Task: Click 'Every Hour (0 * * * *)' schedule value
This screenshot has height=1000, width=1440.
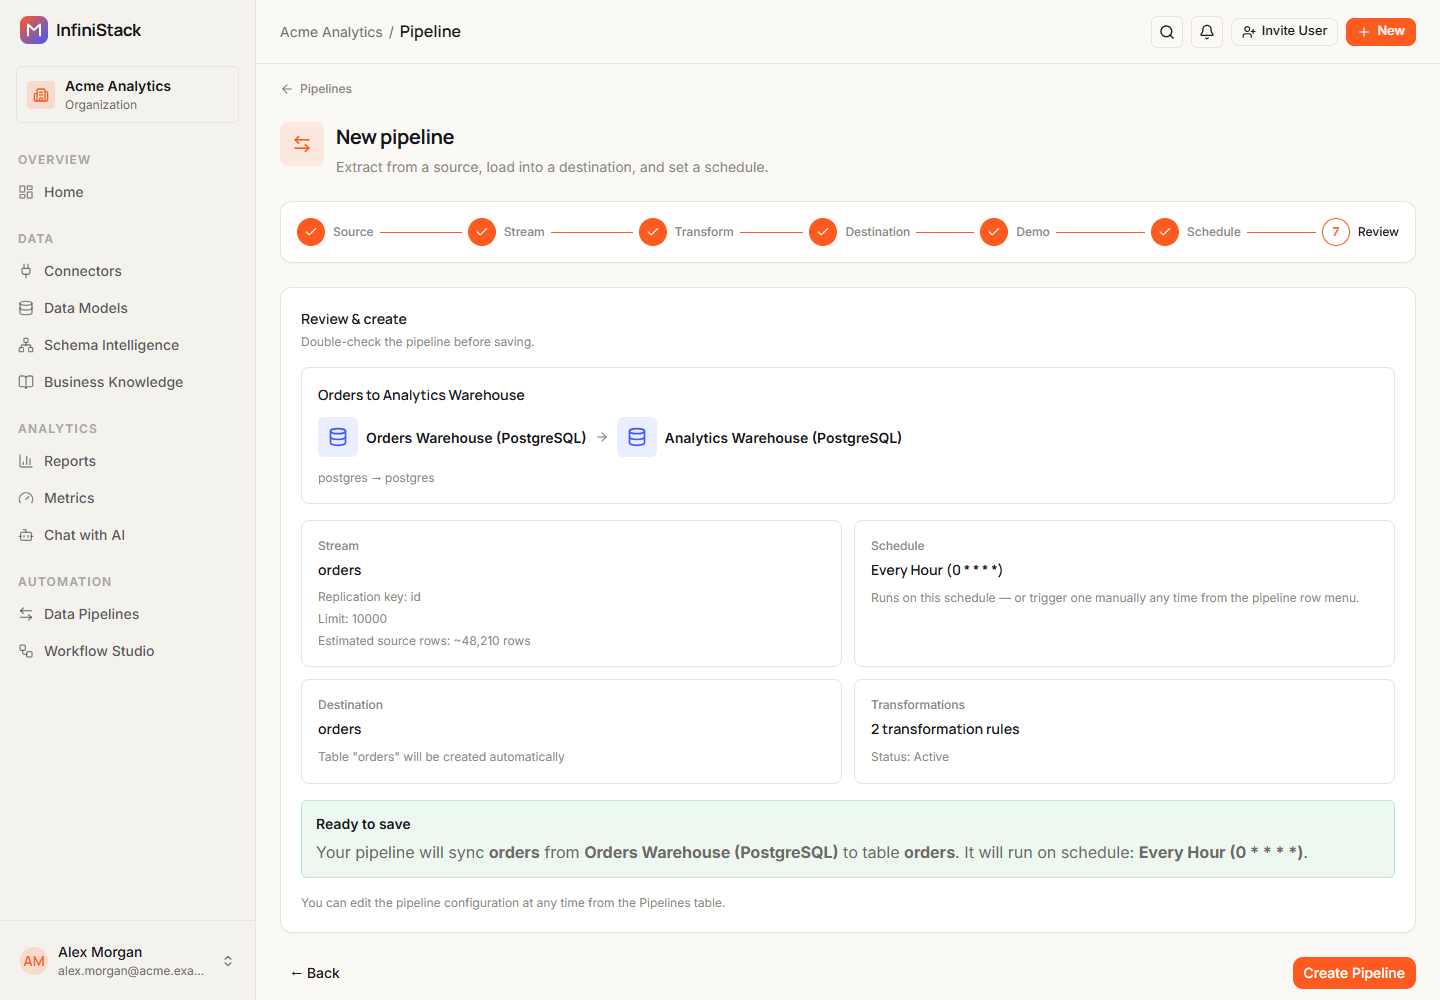Action: [x=936, y=570]
